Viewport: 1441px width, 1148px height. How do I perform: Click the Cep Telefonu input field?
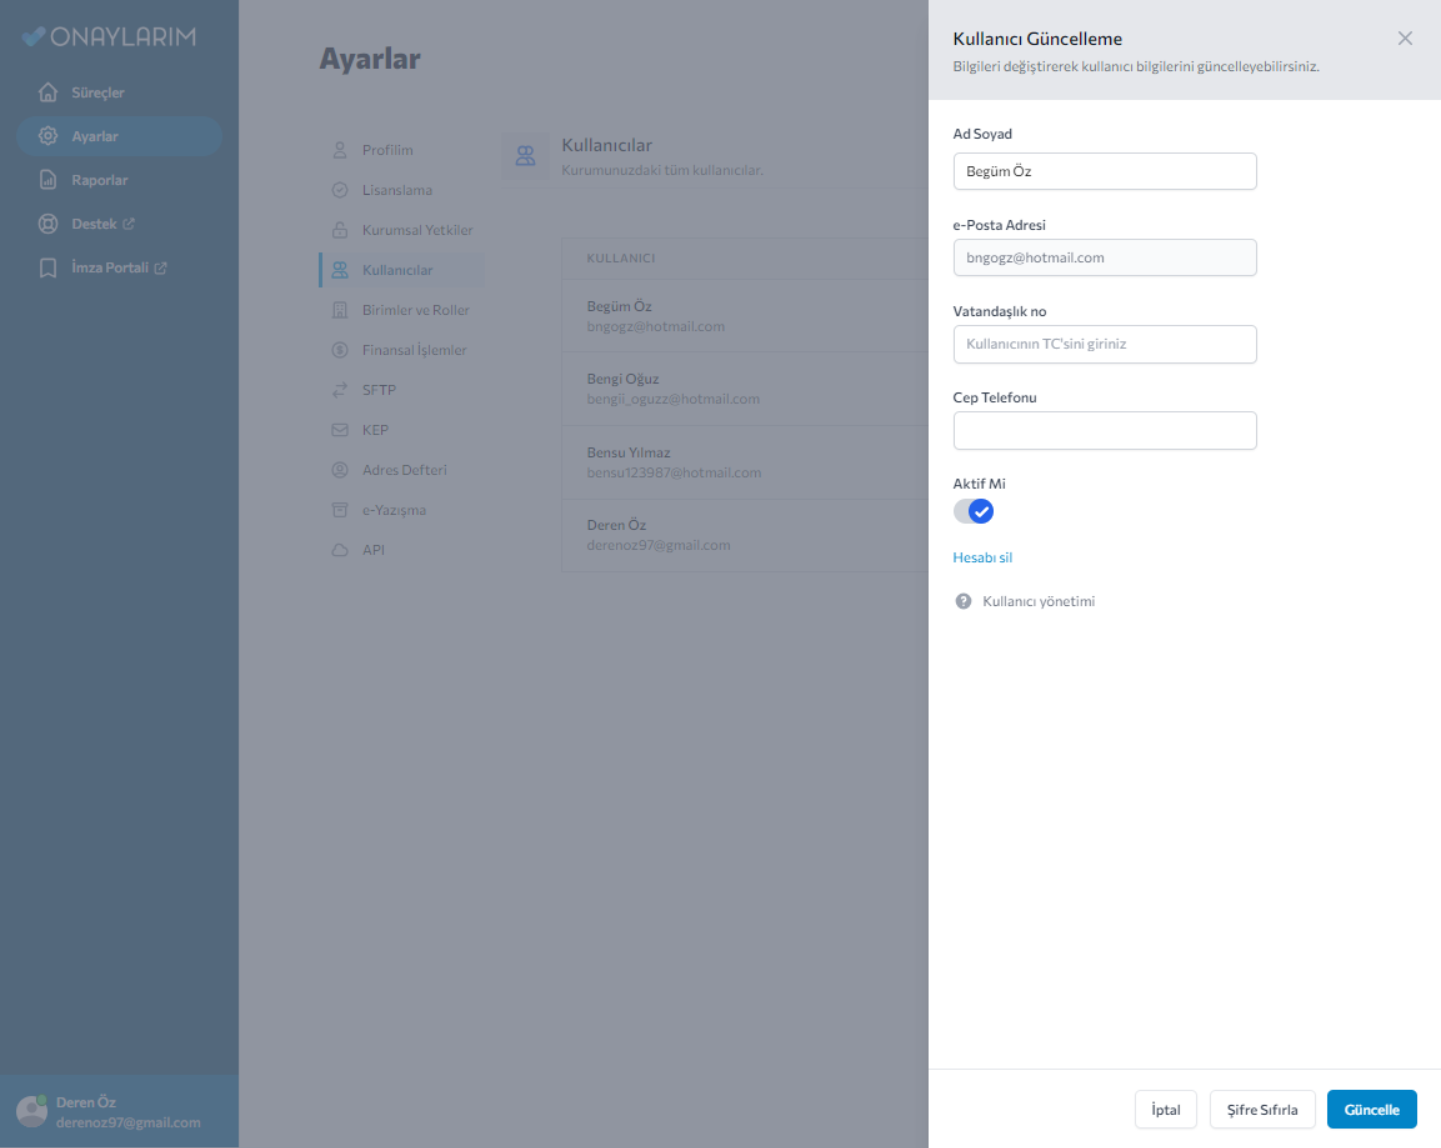tap(1104, 431)
